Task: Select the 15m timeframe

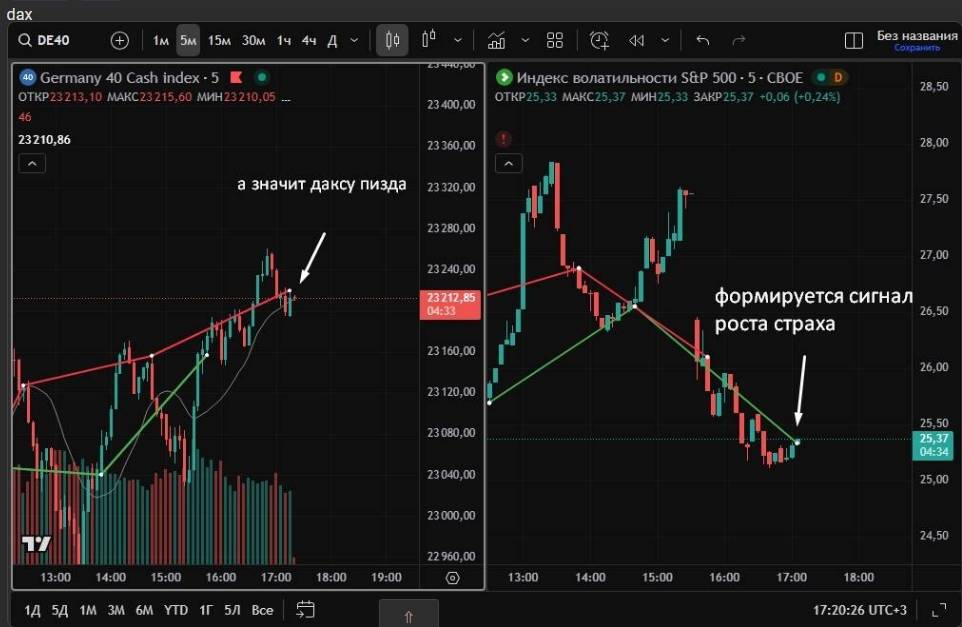Action: (219, 41)
